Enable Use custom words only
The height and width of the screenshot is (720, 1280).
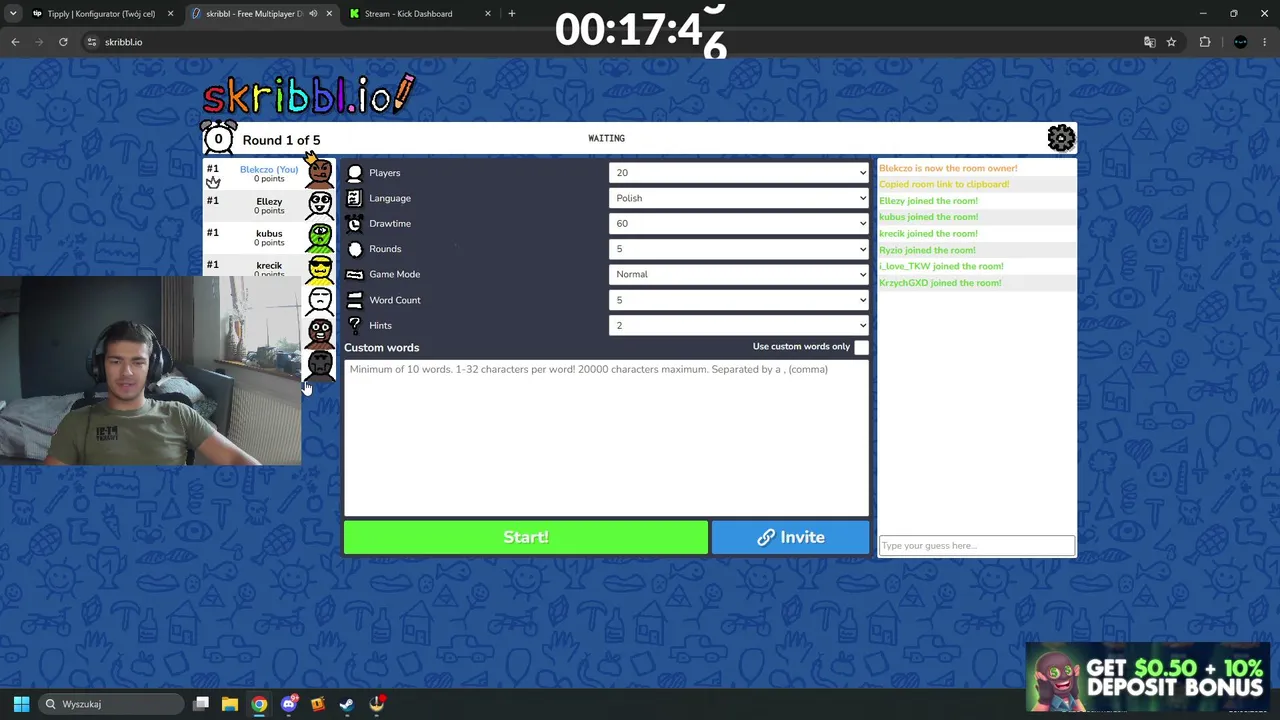861,347
